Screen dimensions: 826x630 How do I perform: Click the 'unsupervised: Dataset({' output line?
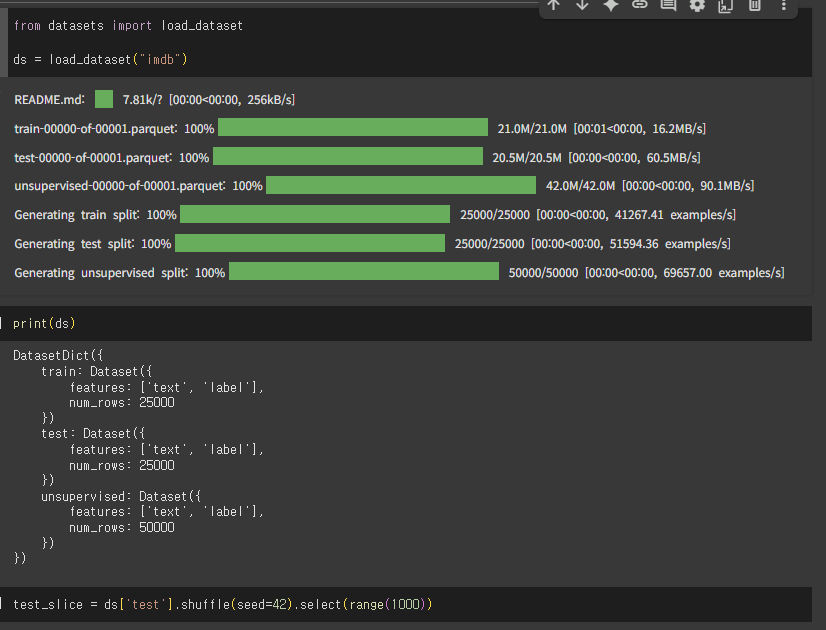[x=121, y=497]
